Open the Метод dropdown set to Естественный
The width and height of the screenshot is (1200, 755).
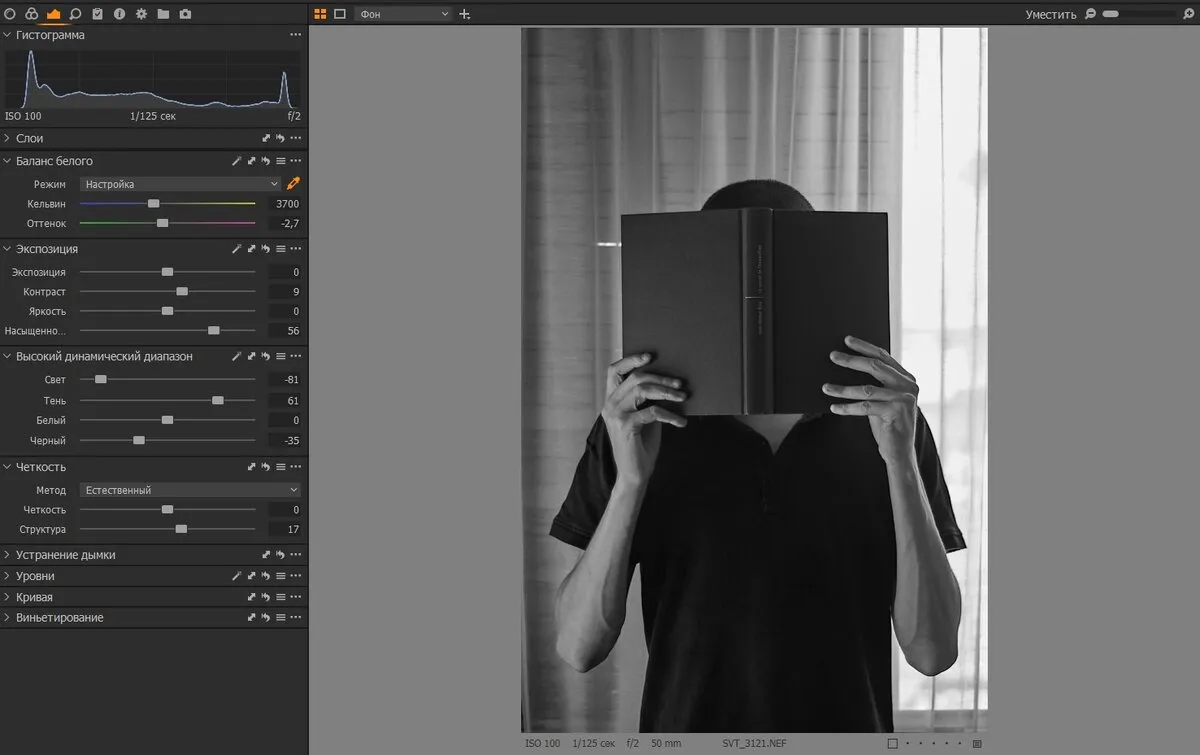[190, 490]
